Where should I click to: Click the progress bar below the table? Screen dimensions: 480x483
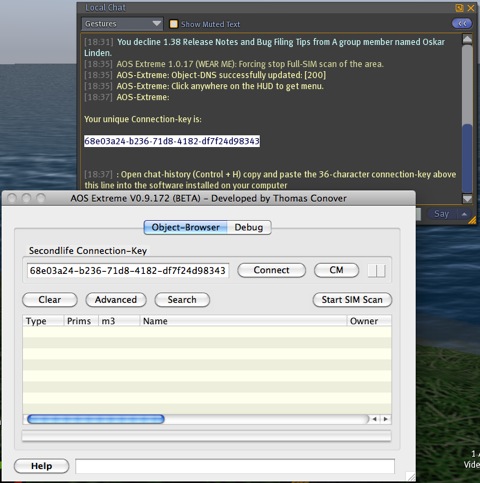coord(206,436)
